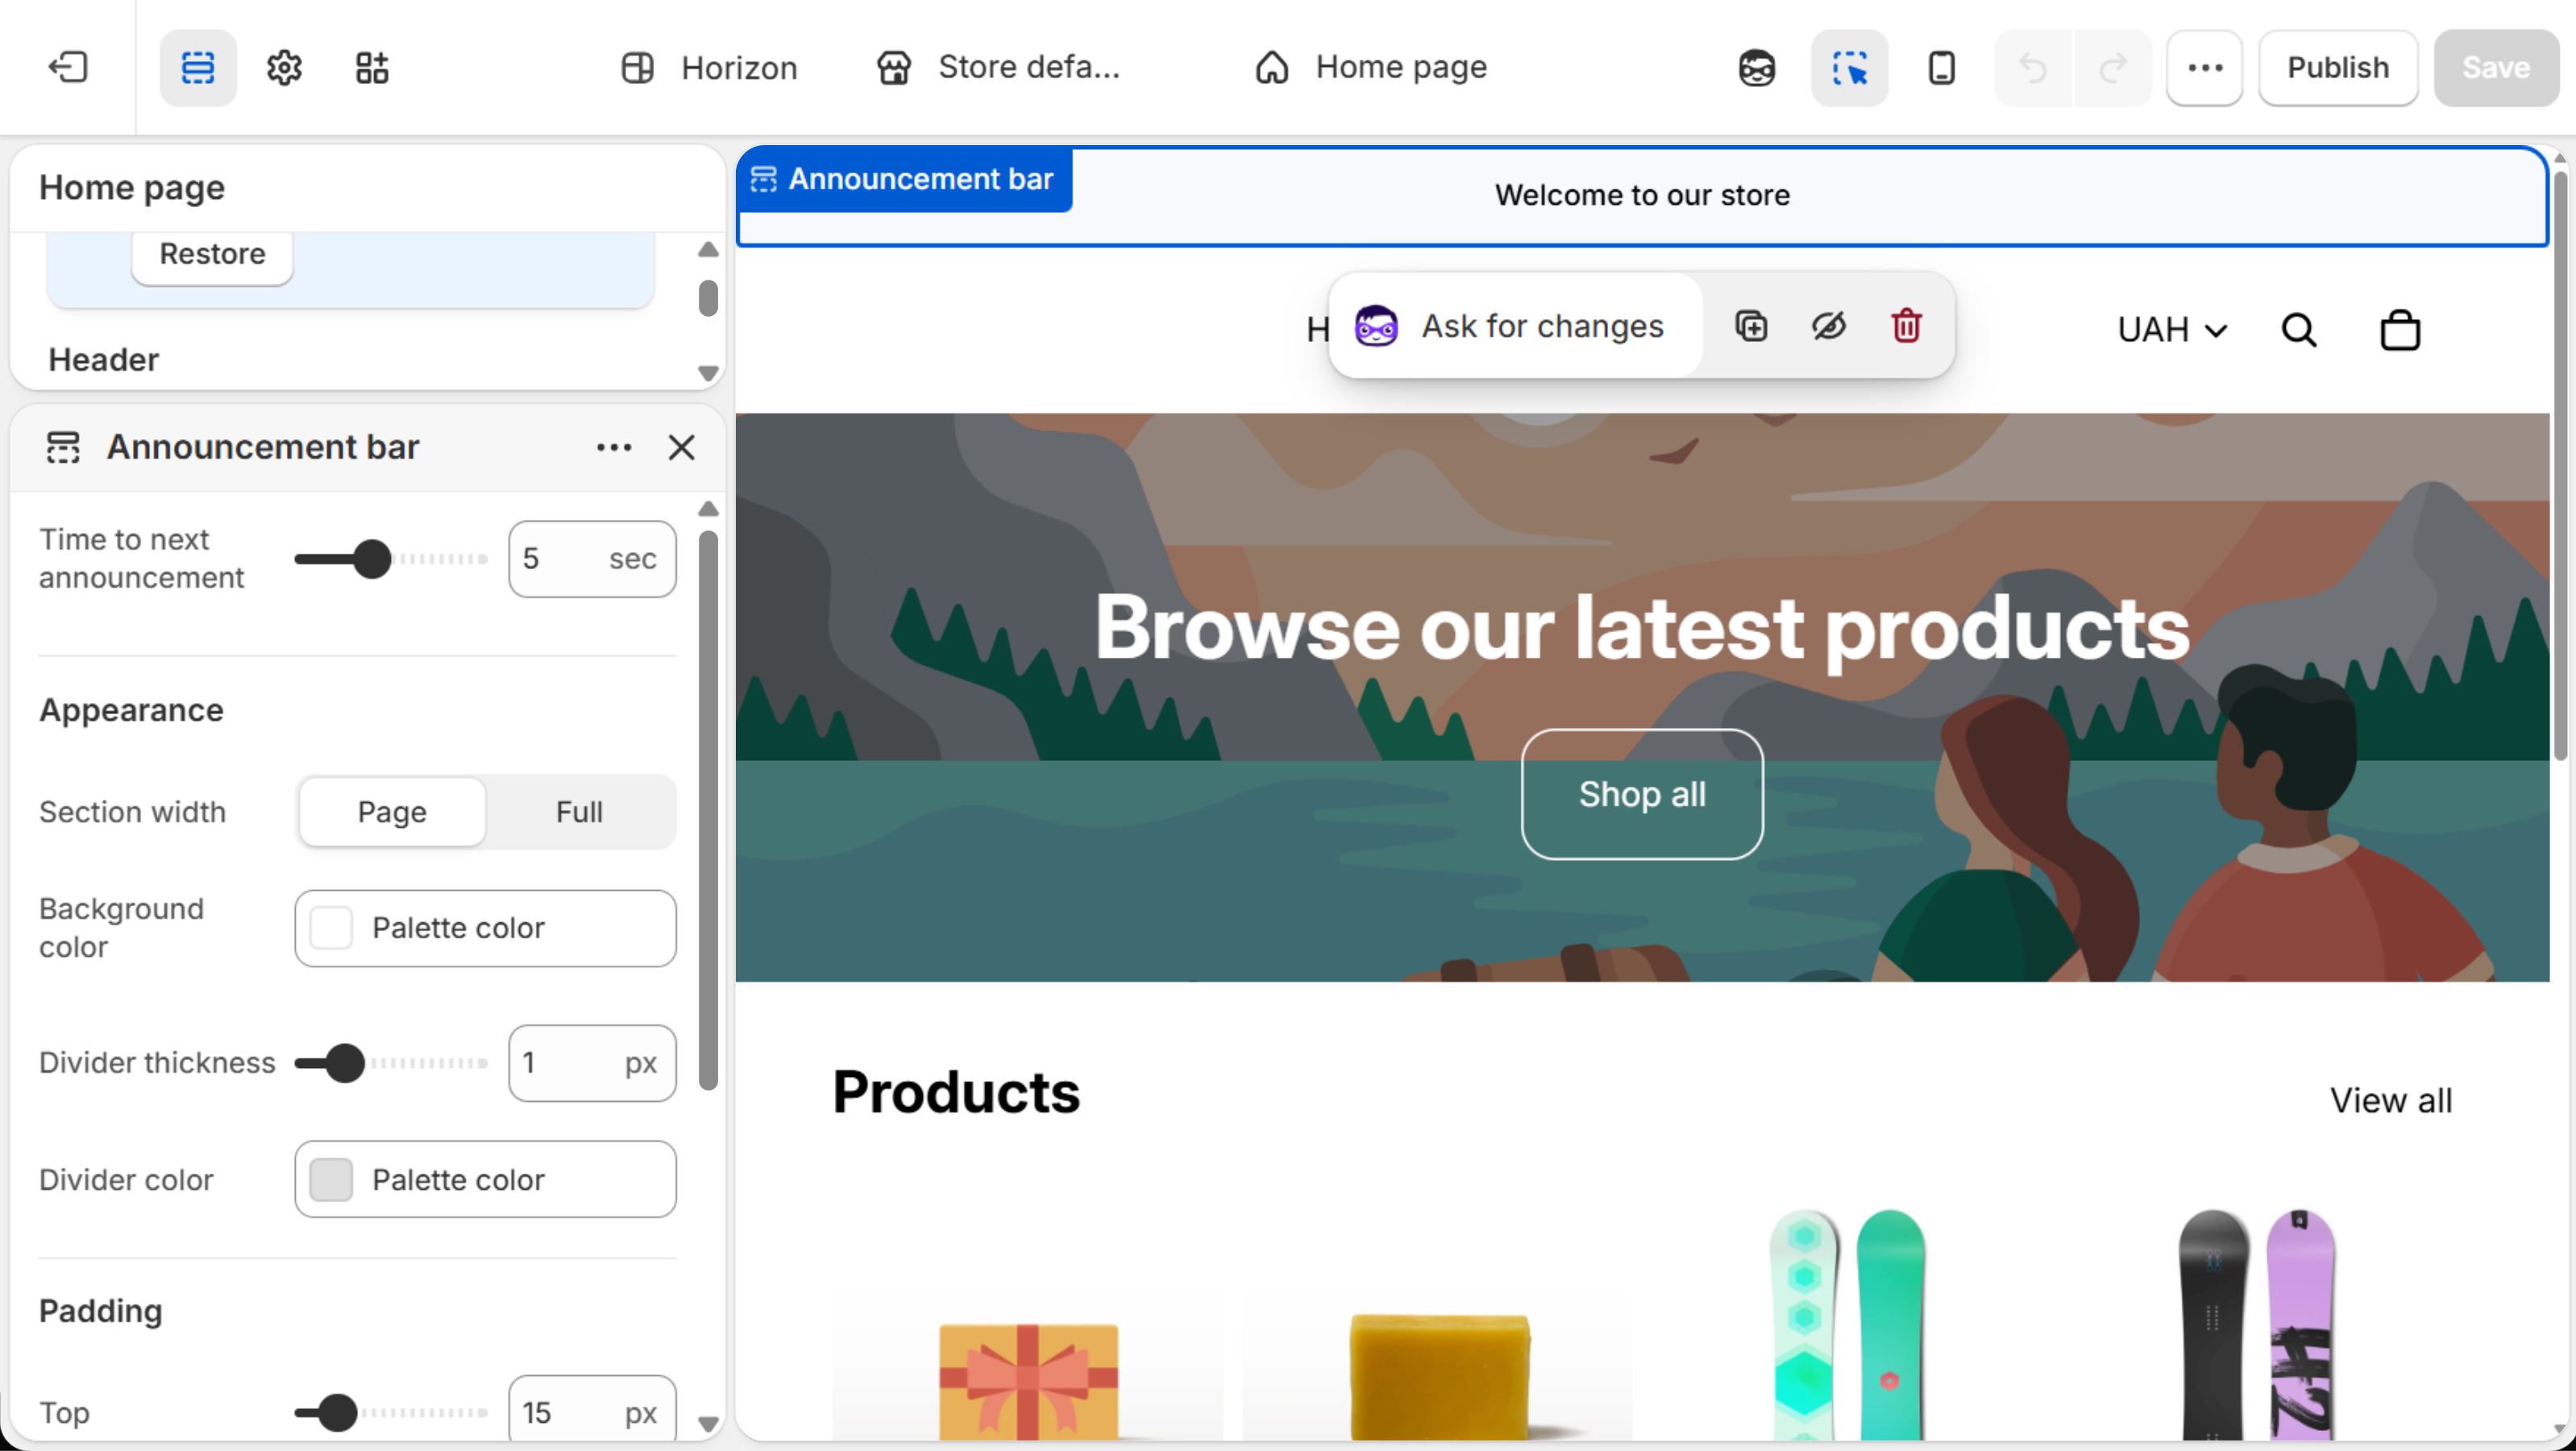Image resolution: width=2576 pixels, height=1451 pixels.
Task: Adjust the Divider thickness slider
Action: click(x=345, y=1063)
